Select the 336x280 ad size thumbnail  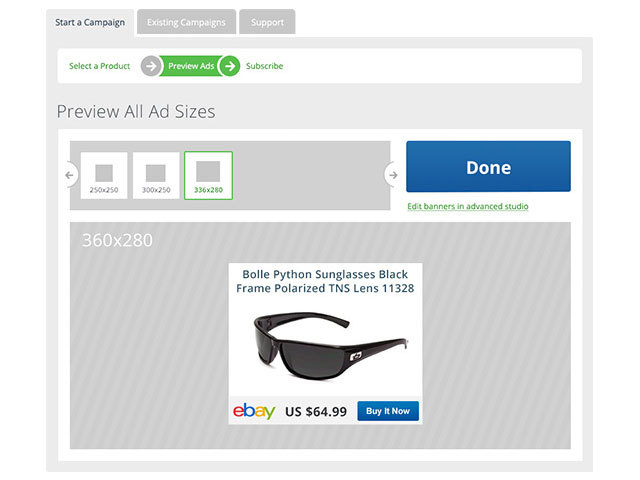(x=208, y=176)
